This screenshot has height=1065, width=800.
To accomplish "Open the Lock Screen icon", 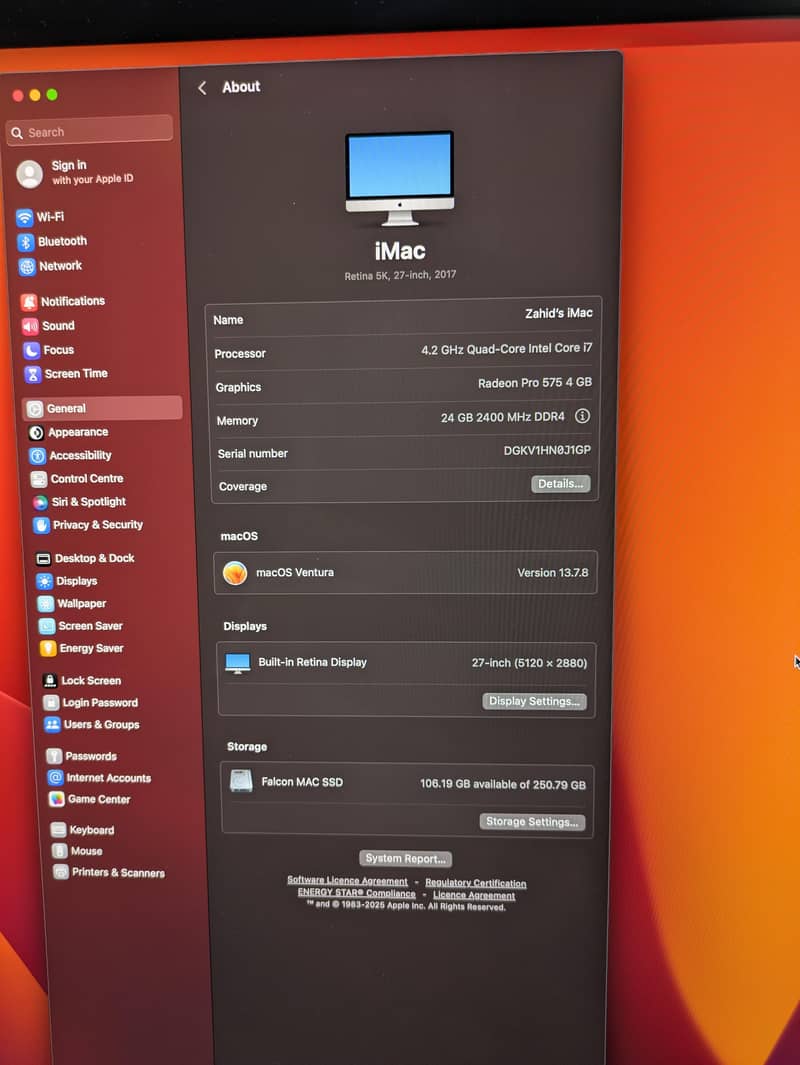I will pos(50,681).
